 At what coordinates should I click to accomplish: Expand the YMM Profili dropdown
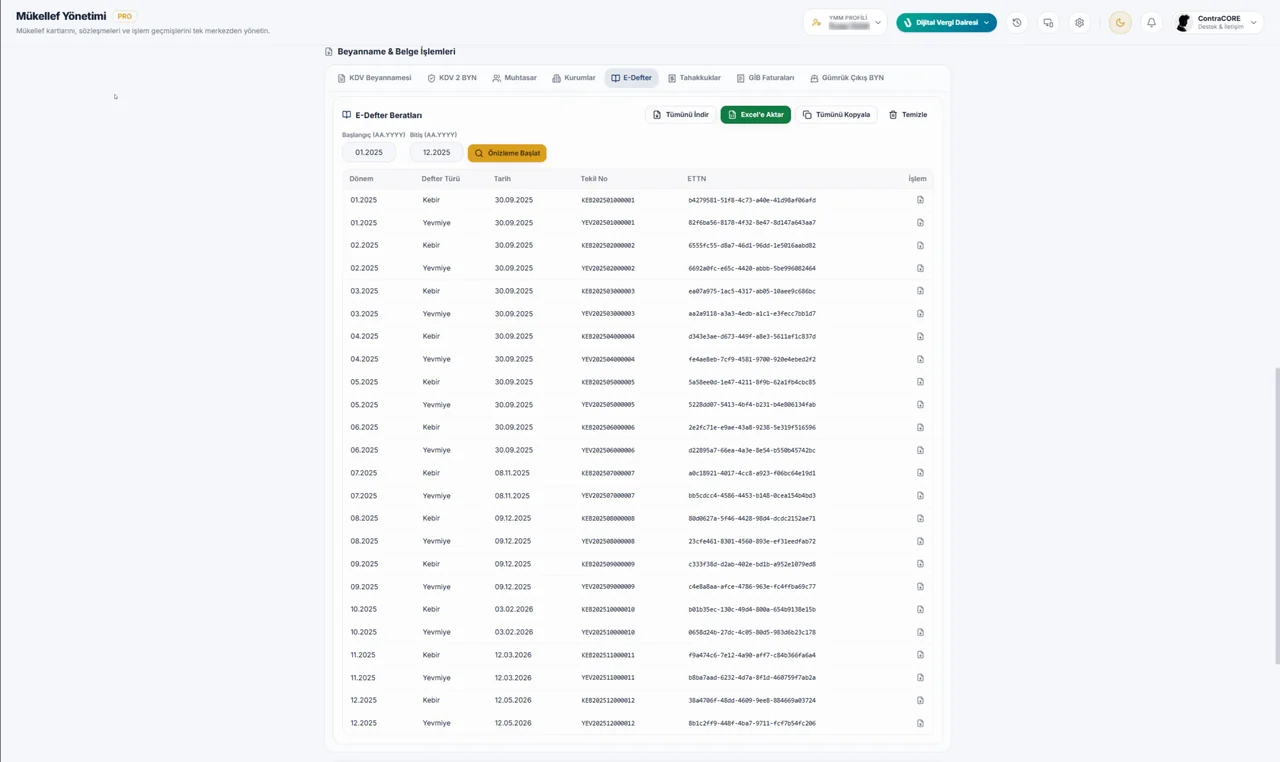coord(845,22)
